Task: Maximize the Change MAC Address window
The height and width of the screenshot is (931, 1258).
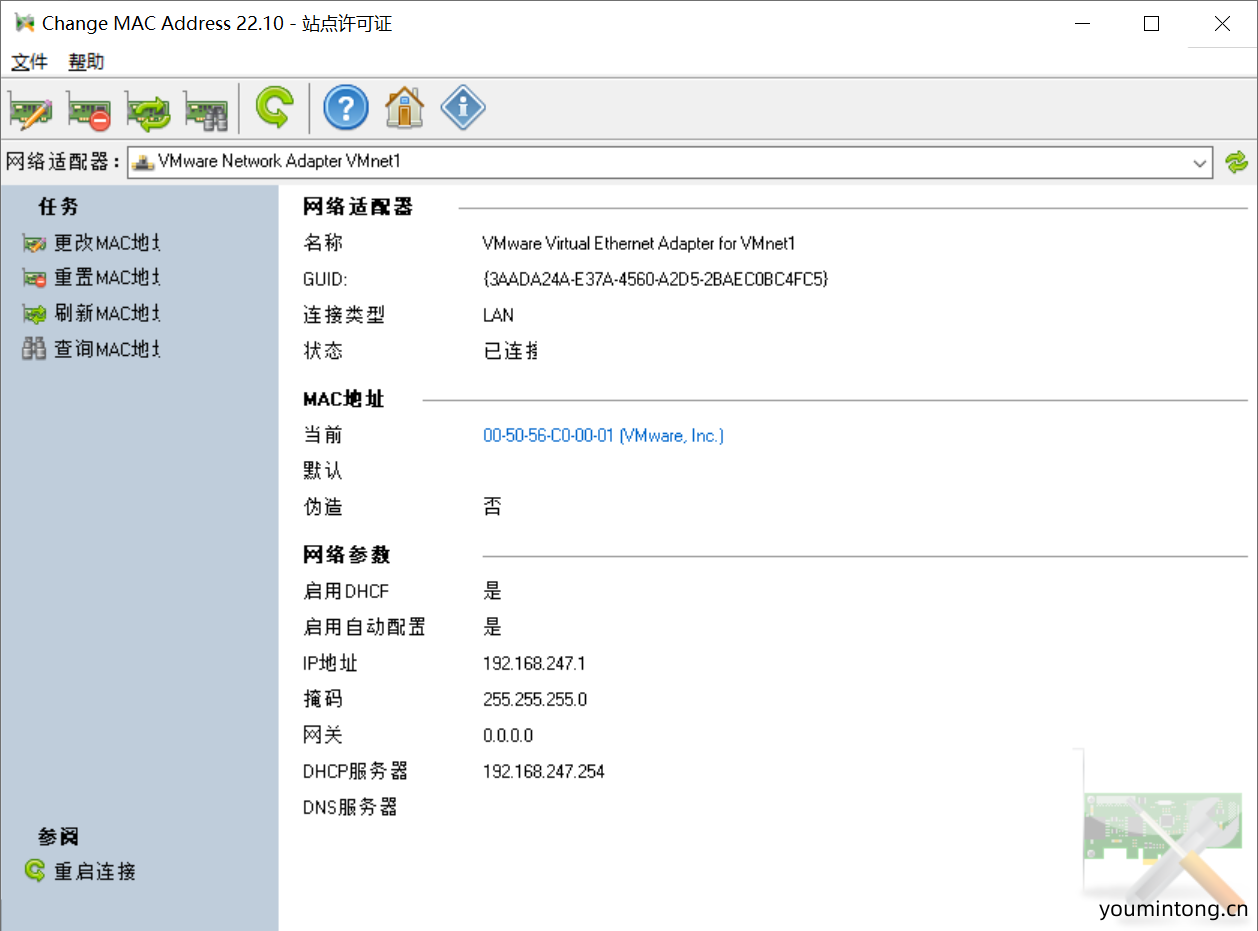Action: pos(1151,24)
